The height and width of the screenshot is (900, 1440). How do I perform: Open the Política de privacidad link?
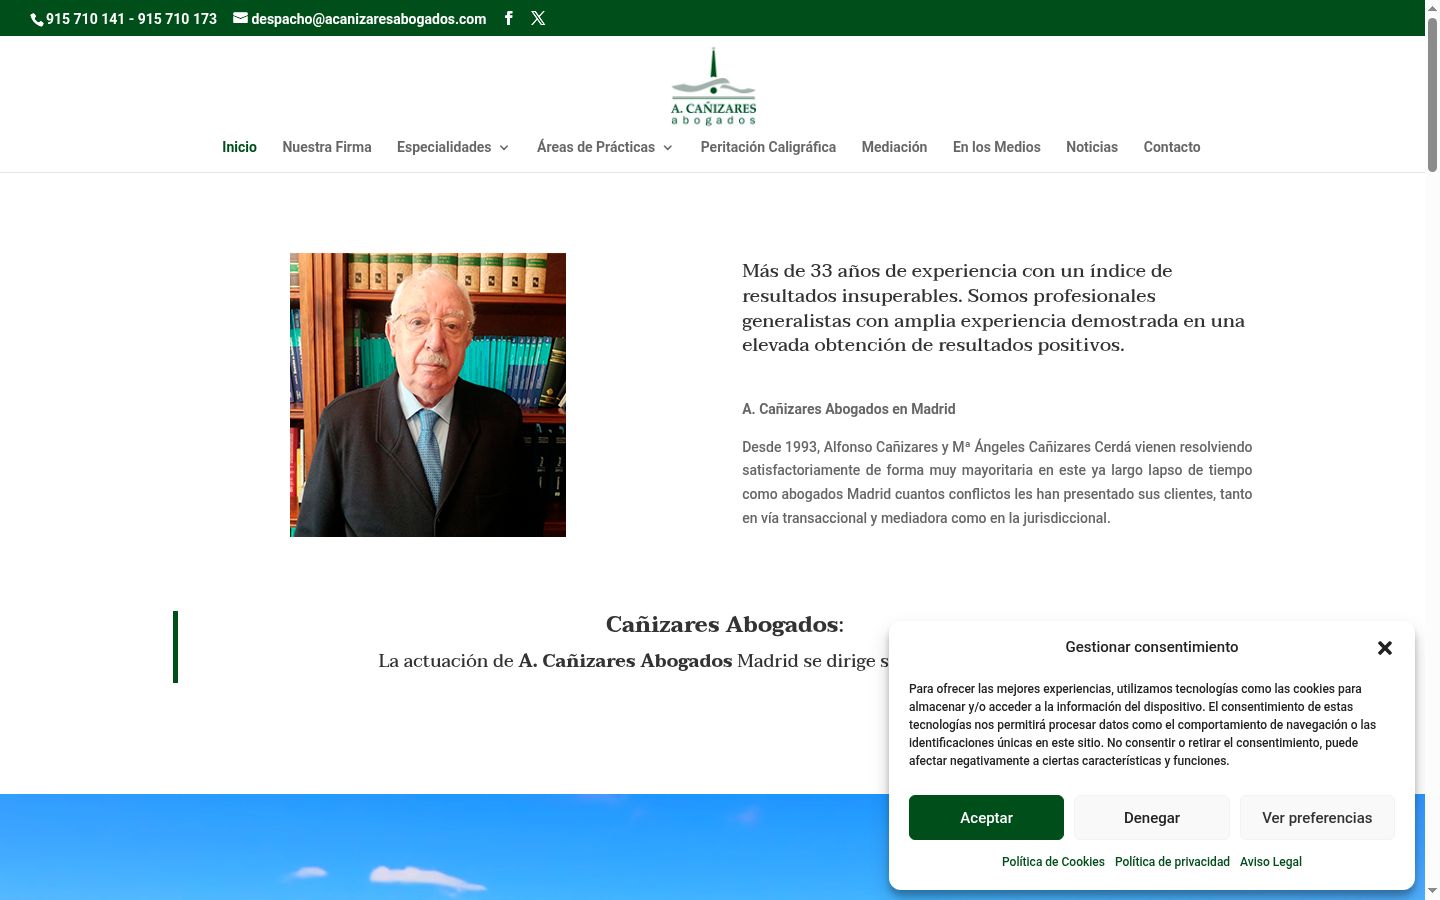coord(1172,862)
